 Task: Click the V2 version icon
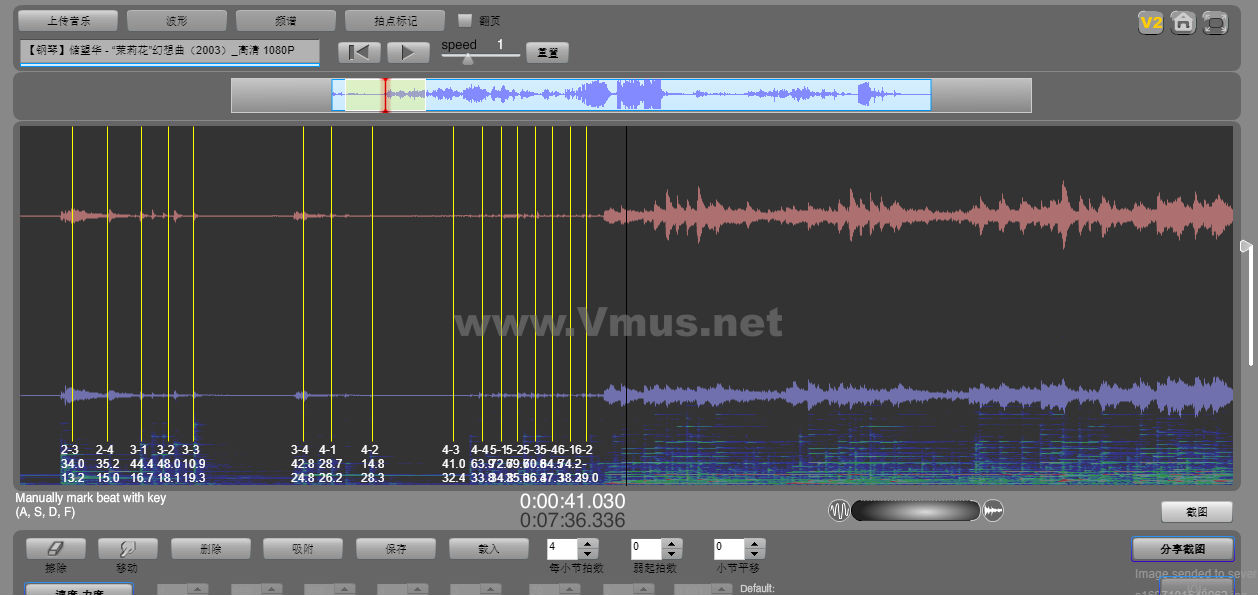[x=1150, y=23]
